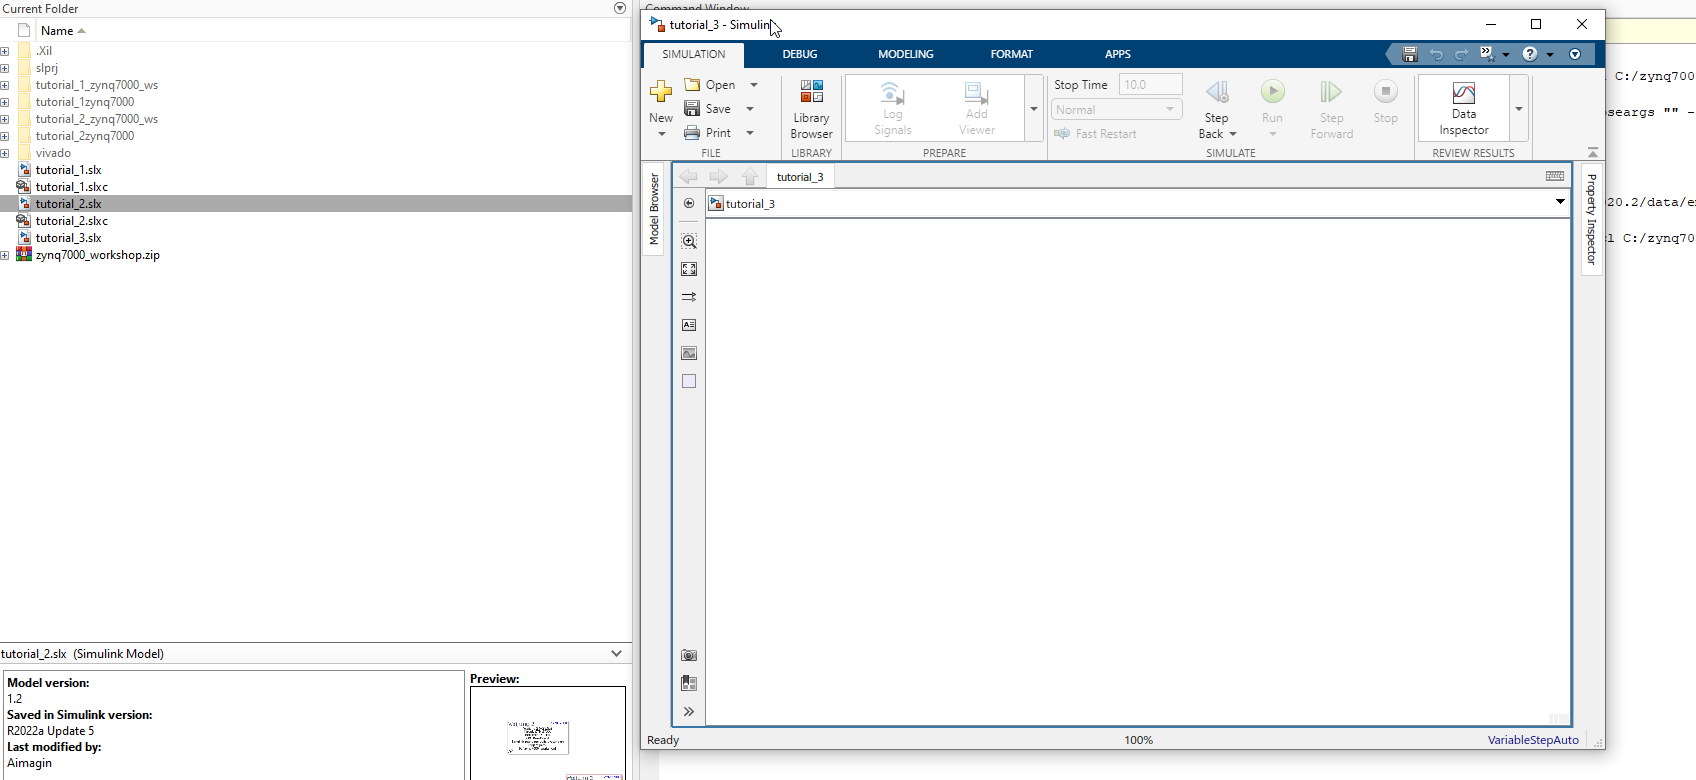This screenshot has width=1696, height=780.
Task: Collapse the file details panel chevron
Action: tap(616, 653)
